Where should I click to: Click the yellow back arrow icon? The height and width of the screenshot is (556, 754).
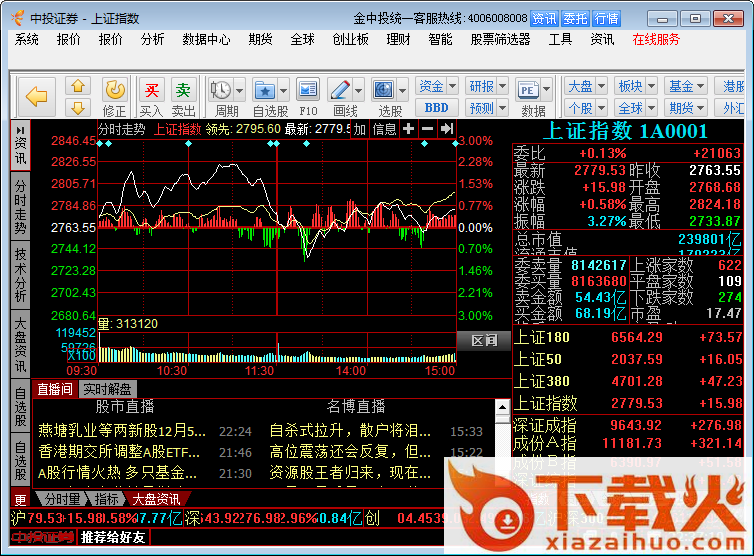(x=37, y=97)
